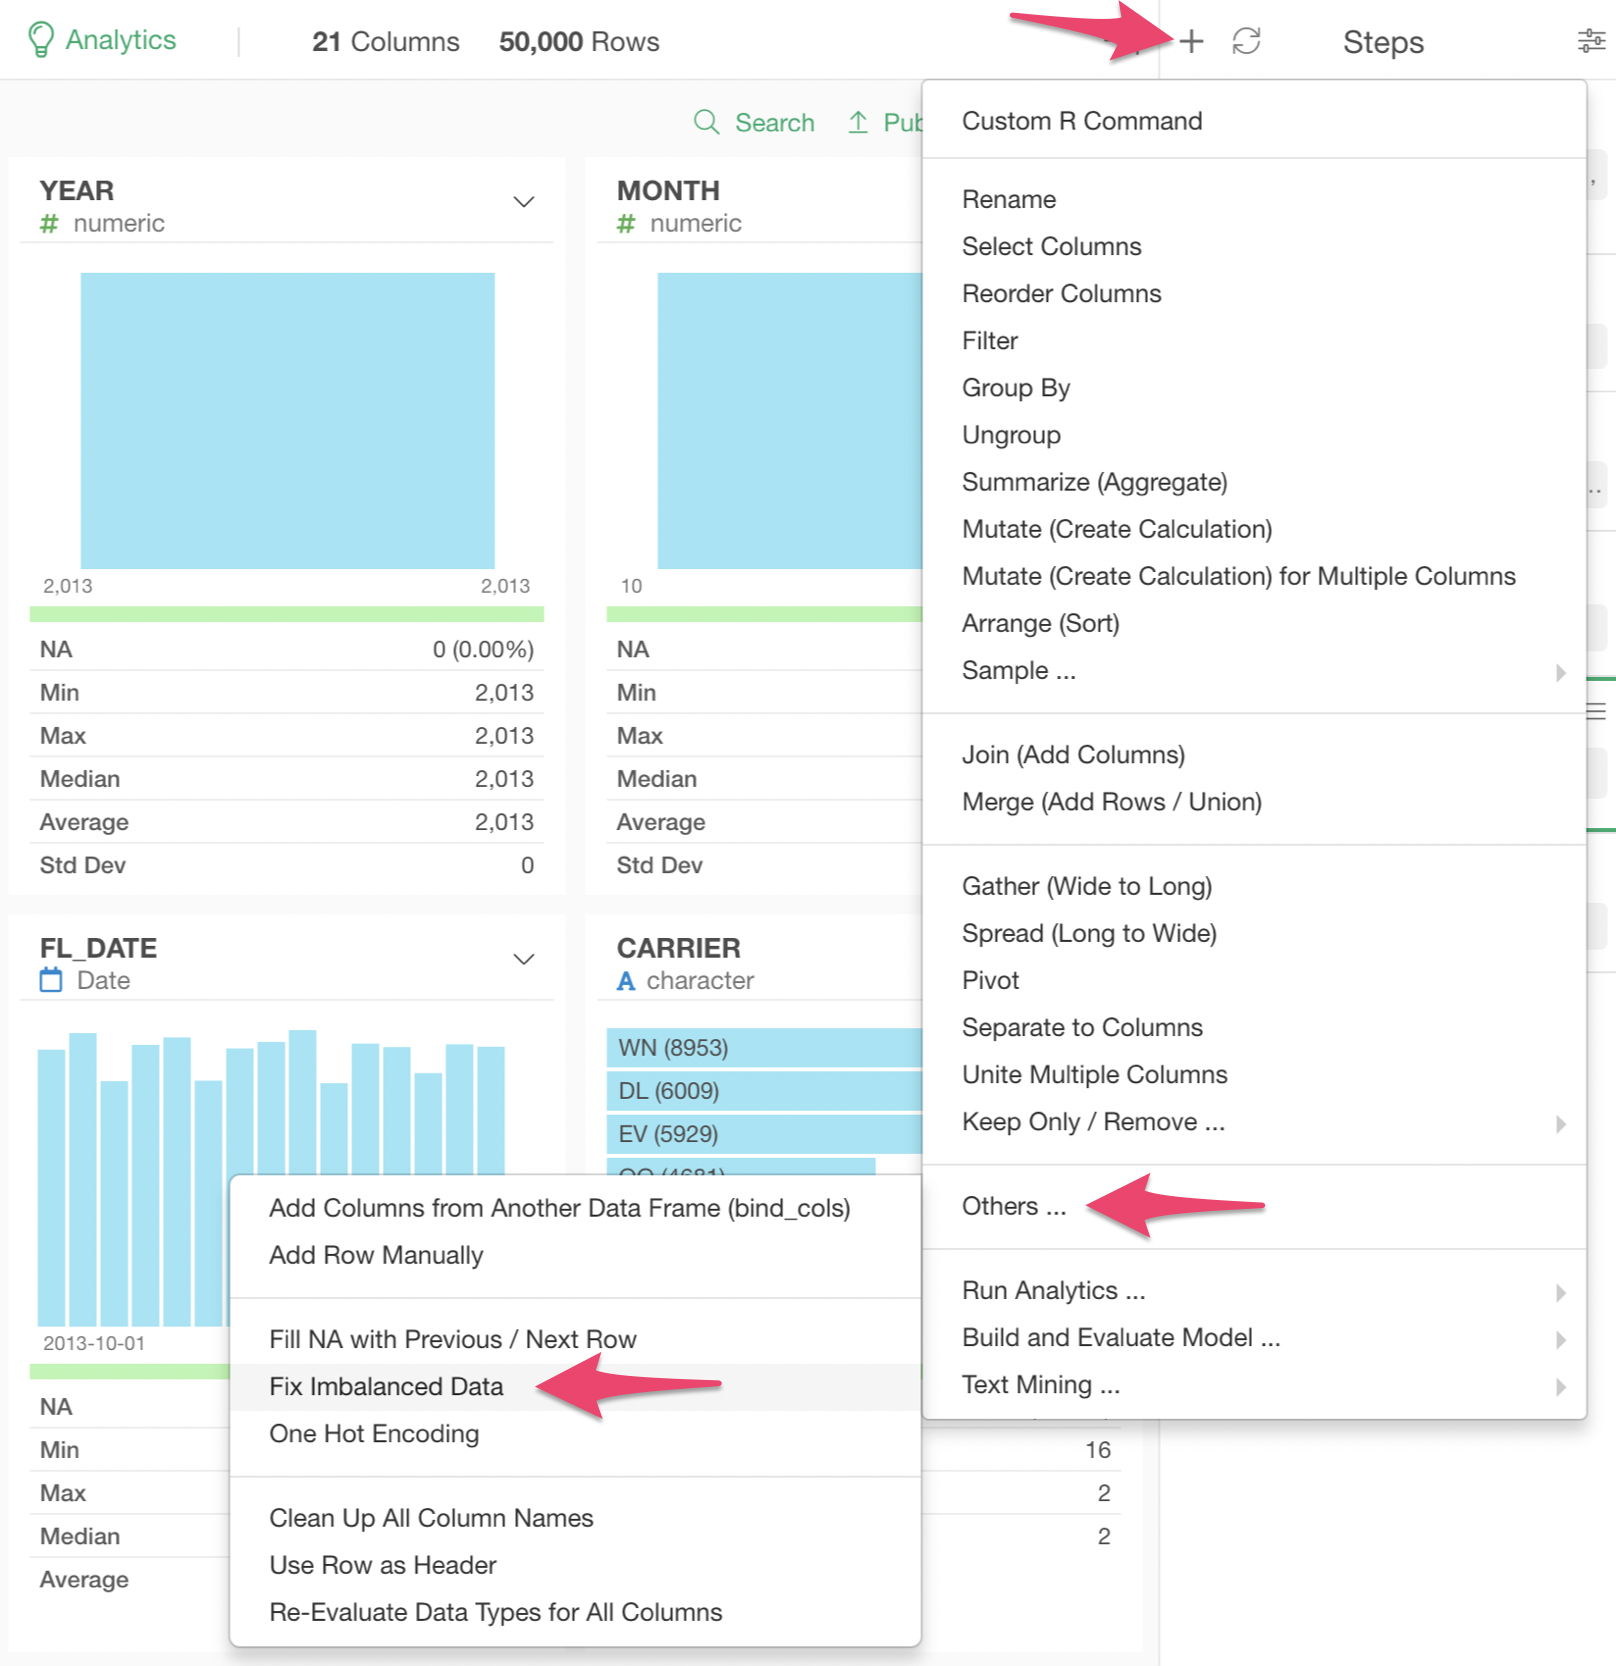Select Fix Imbalanced Data menu item

coord(386,1387)
